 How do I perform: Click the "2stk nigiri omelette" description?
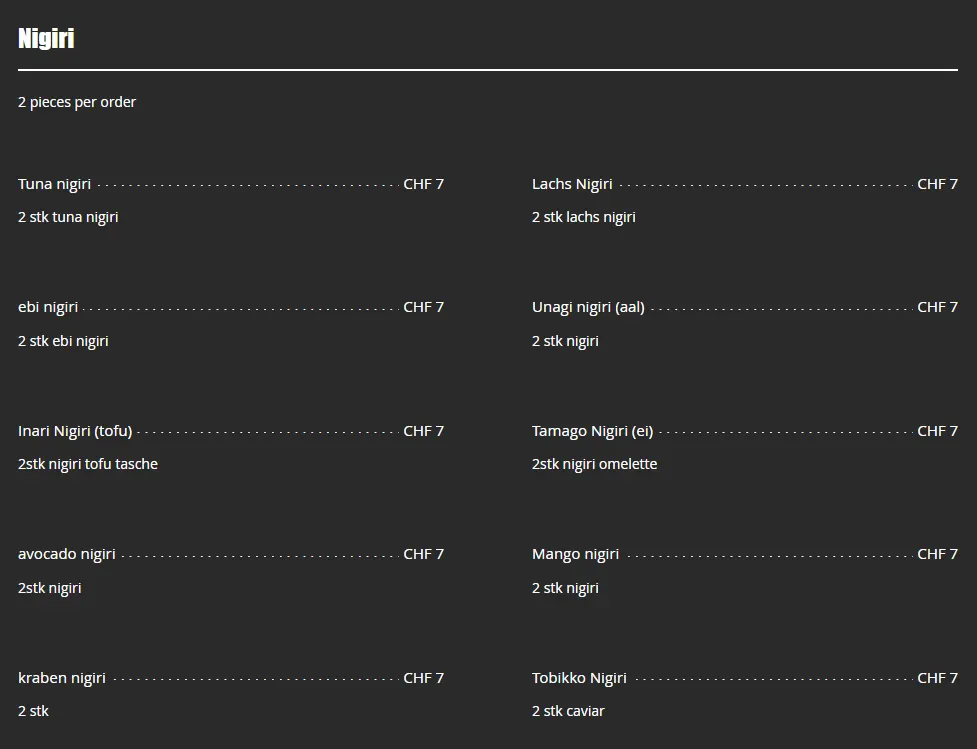(x=594, y=464)
